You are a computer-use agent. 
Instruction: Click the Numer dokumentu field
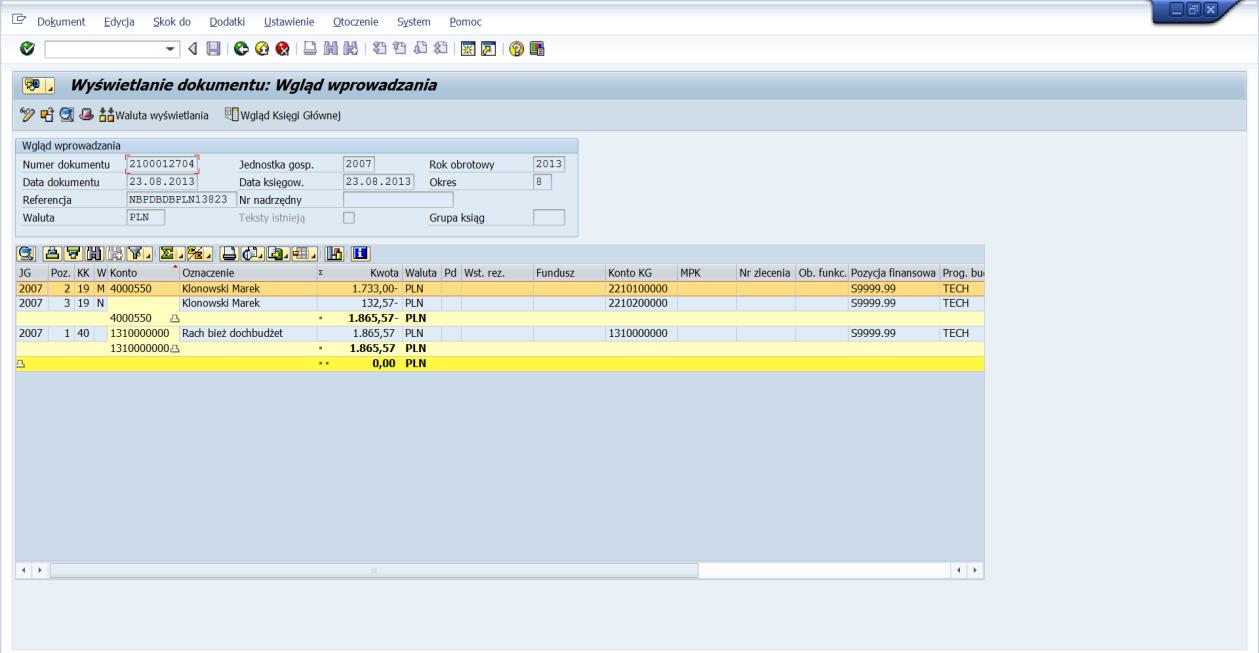(x=162, y=164)
